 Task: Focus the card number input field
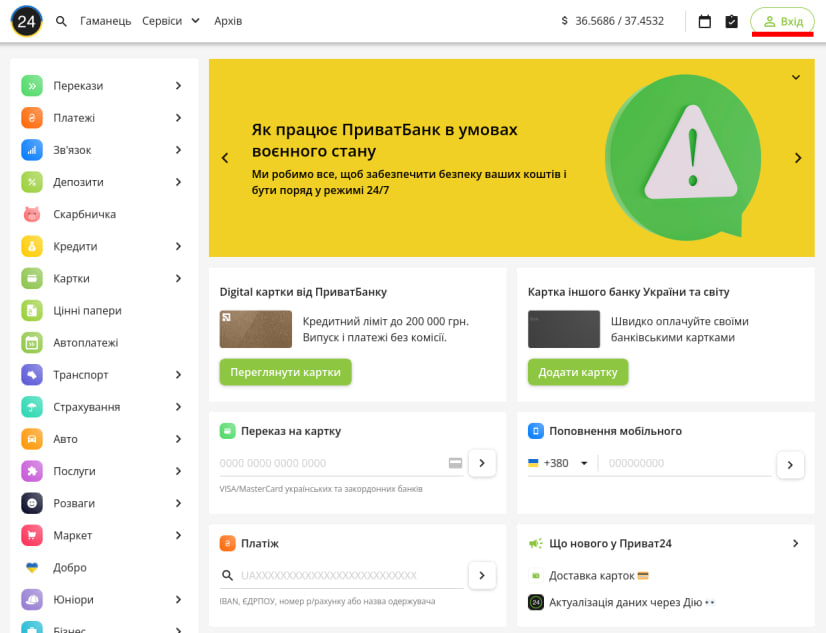tap(330, 463)
